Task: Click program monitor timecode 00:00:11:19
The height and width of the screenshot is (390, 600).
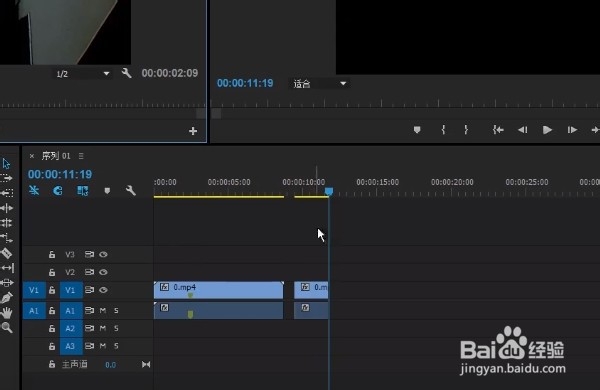Action: pyautogui.click(x=245, y=83)
